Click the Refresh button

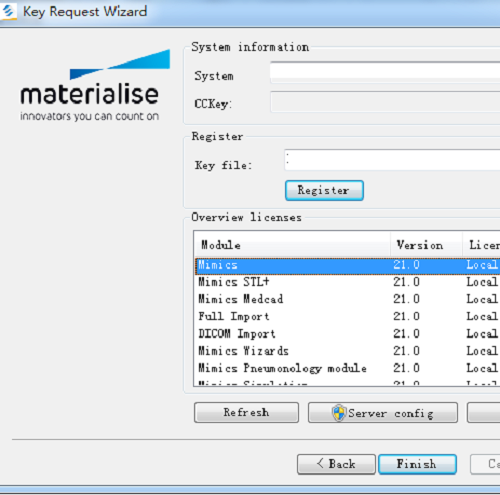pos(246,412)
